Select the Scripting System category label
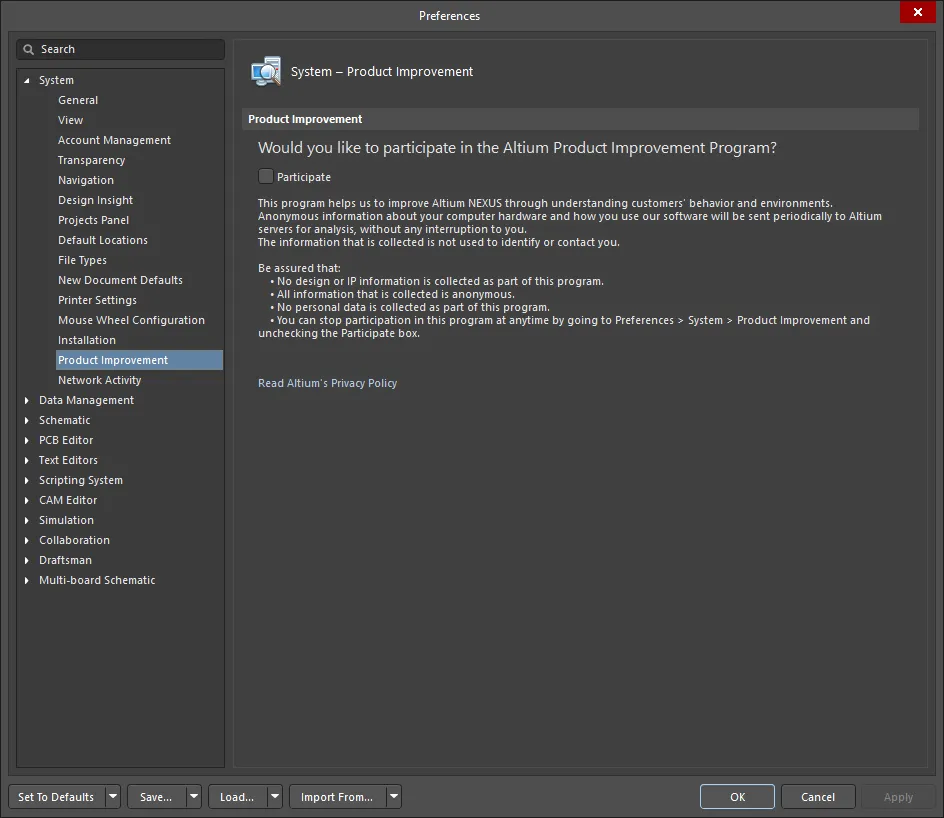The image size is (944, 818). (81, 480)
